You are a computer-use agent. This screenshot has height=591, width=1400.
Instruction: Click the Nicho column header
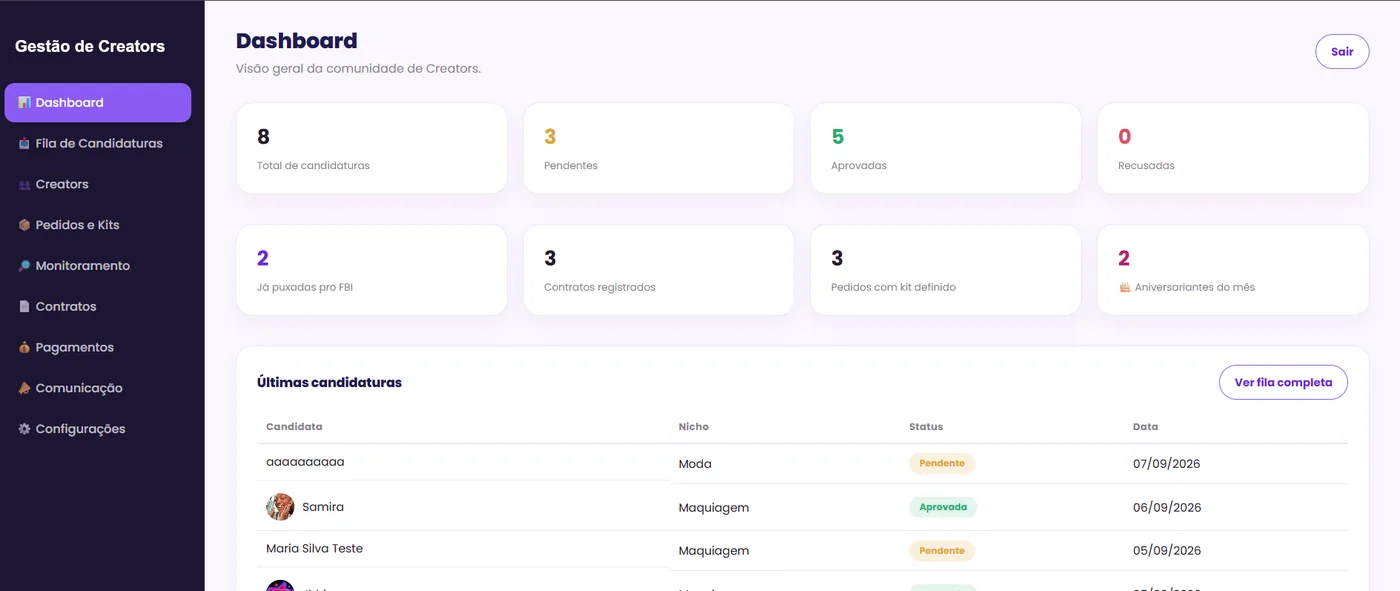click(x=694, y=427)
